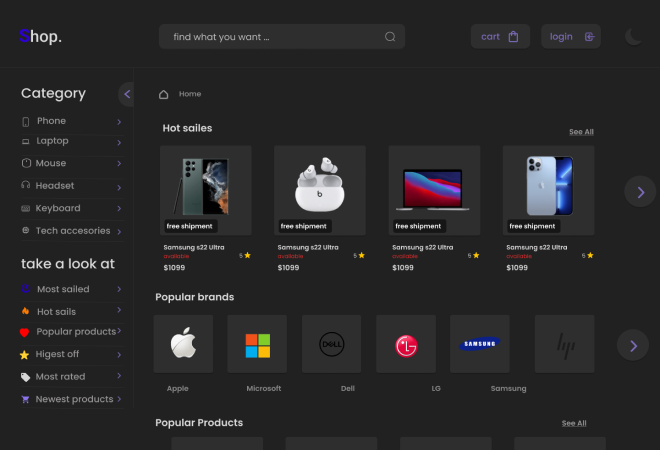660x450 pixels.
Task: Expand the Most sailed chevron
Action: (x=119, y=289)
